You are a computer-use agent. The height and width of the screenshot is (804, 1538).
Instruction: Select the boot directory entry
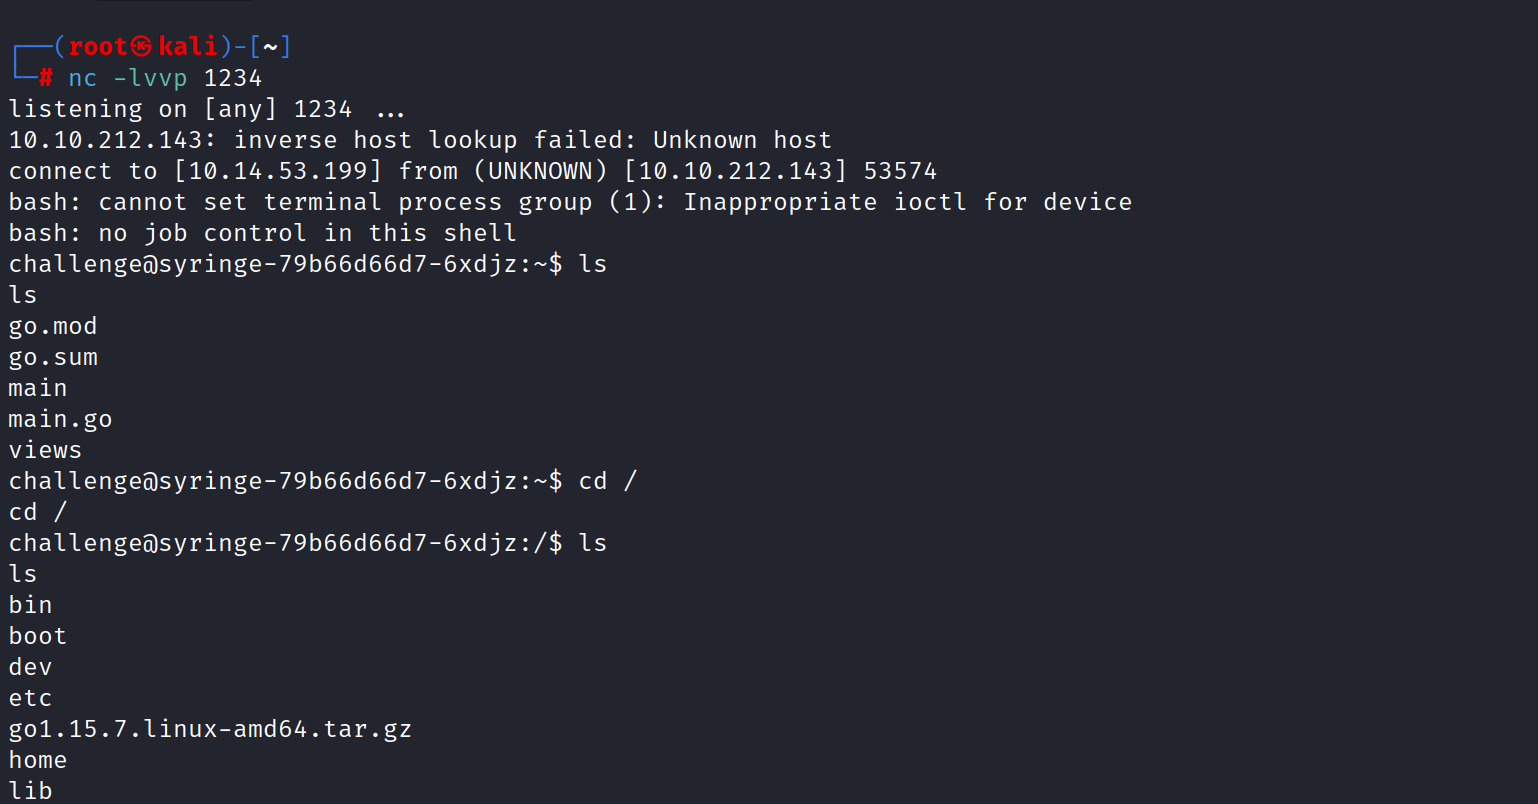point(38,636)
